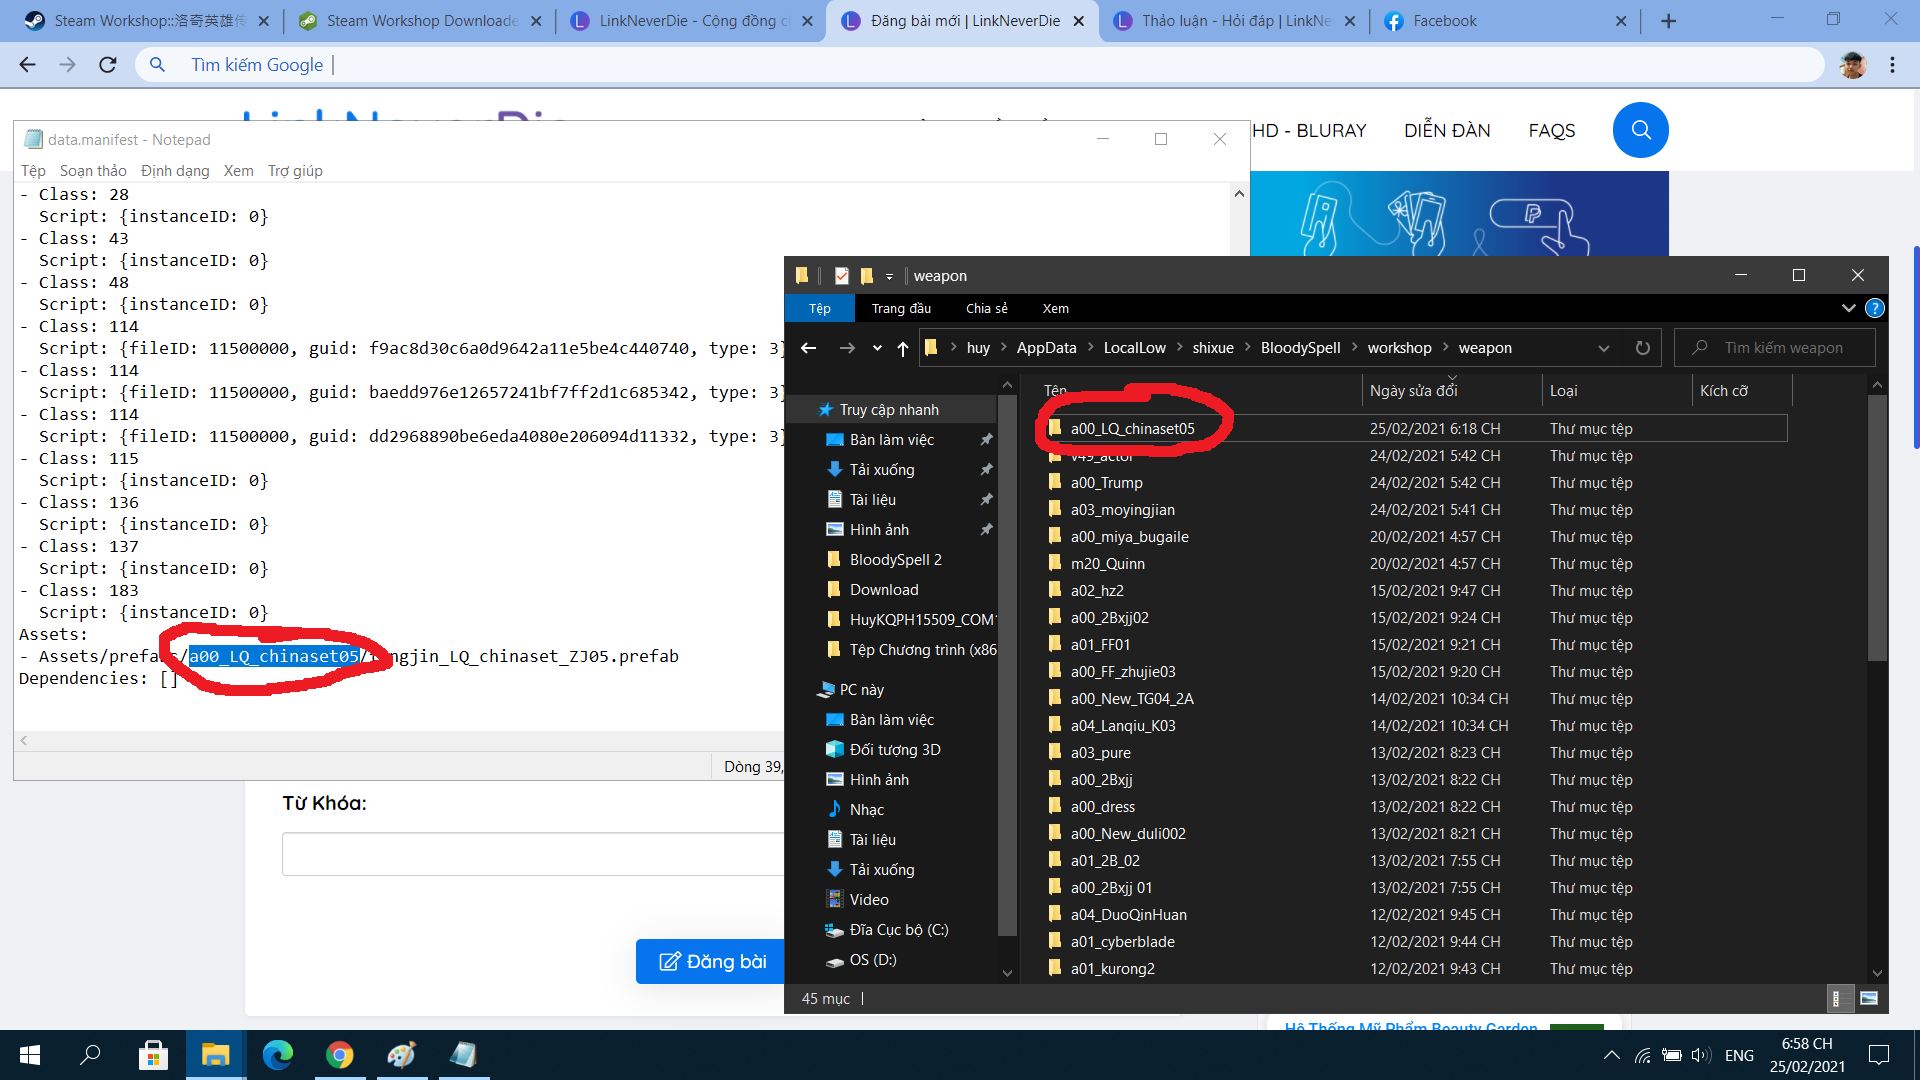Click the Đăng bài button
This screenshot has width=1920, height=1080.
(x=712, y=961)
